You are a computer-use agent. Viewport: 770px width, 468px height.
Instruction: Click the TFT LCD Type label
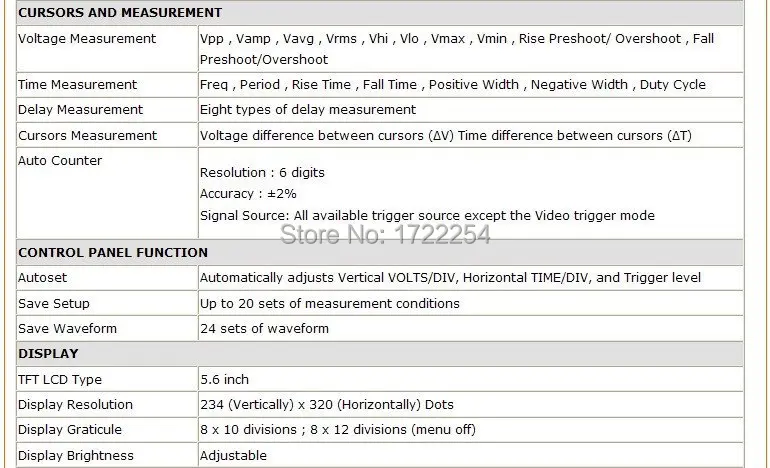click(x=60, y=380)
